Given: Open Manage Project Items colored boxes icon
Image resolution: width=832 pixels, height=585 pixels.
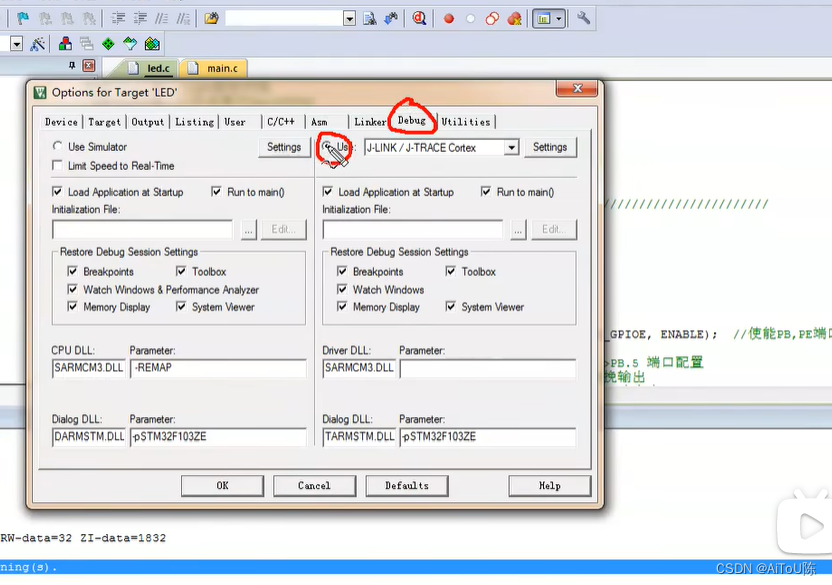Looking at the screenshot, I should tap(65, 44).
